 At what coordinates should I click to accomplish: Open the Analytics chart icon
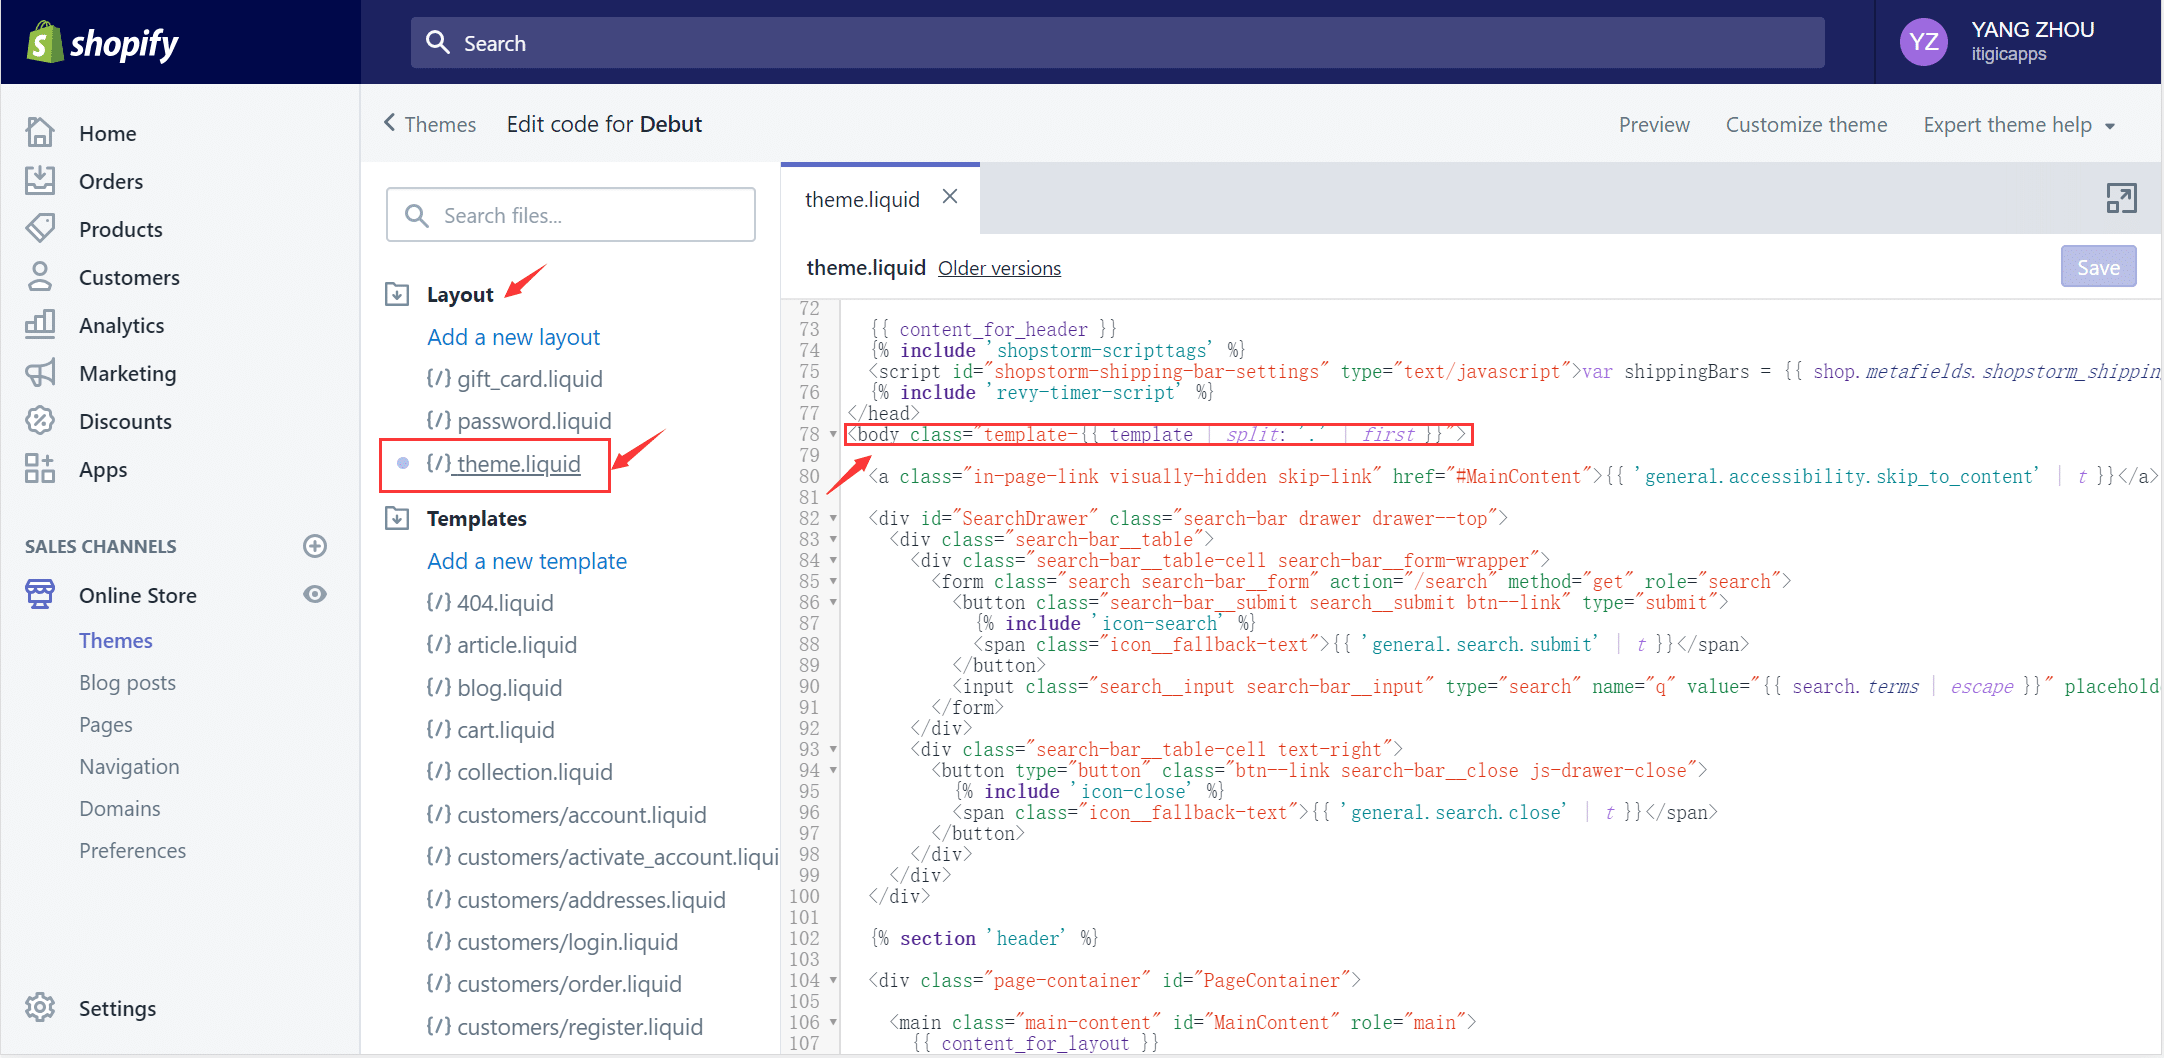pos(40,325)
